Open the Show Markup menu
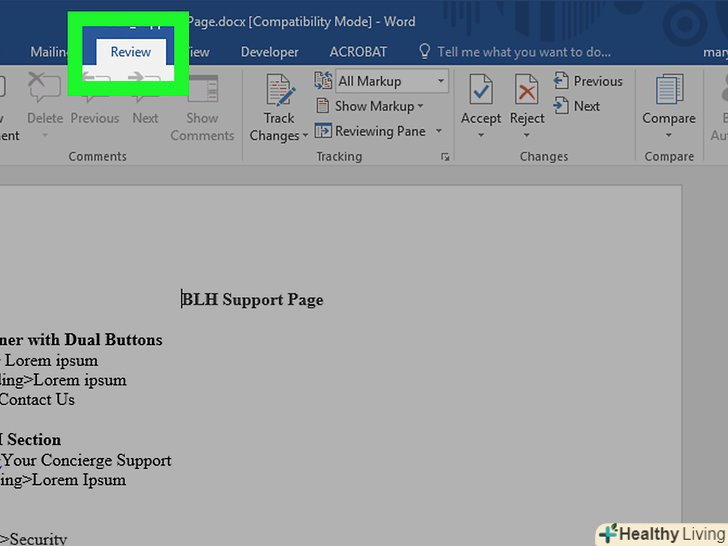This screenshot has height=546, width=728. pos(379,106)
